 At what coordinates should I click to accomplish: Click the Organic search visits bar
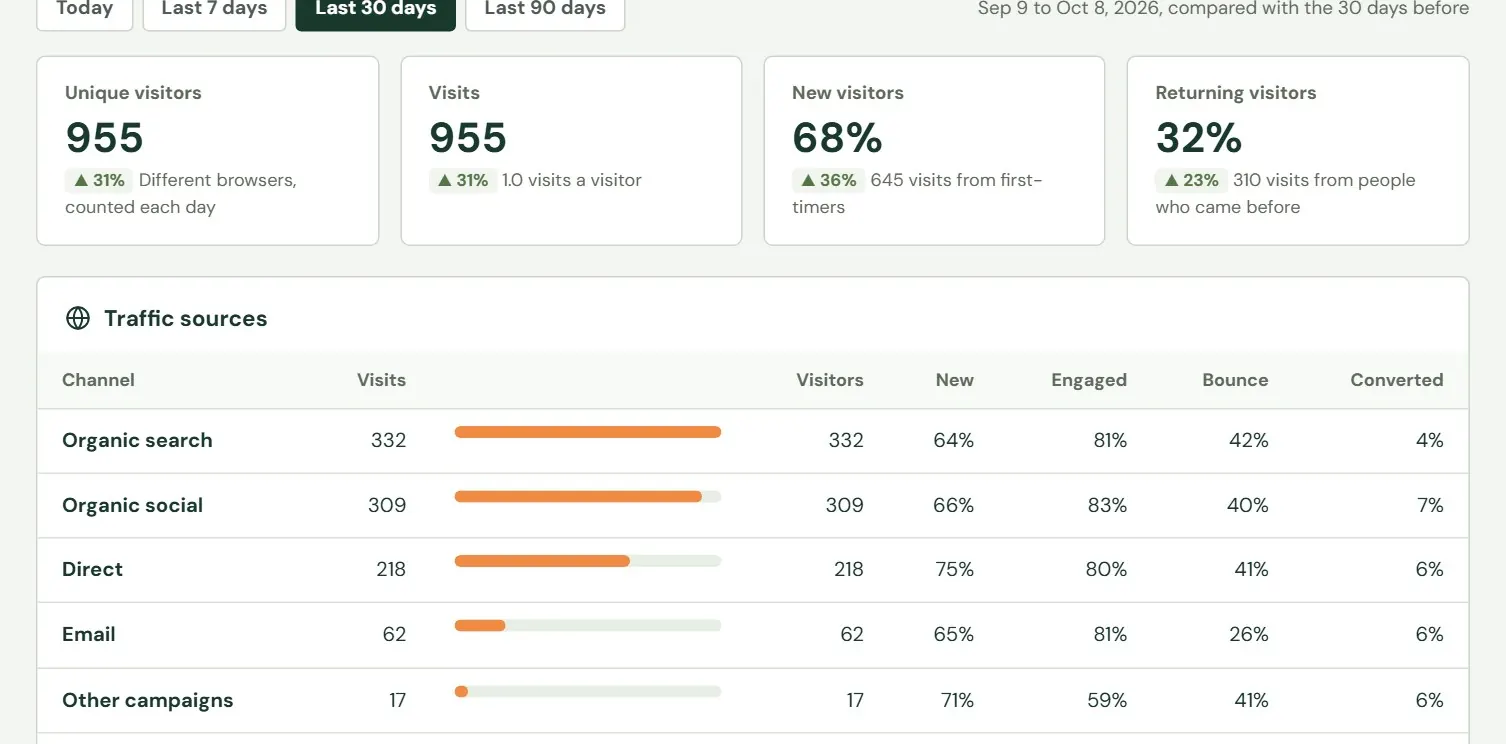click(x=588, y=432)
